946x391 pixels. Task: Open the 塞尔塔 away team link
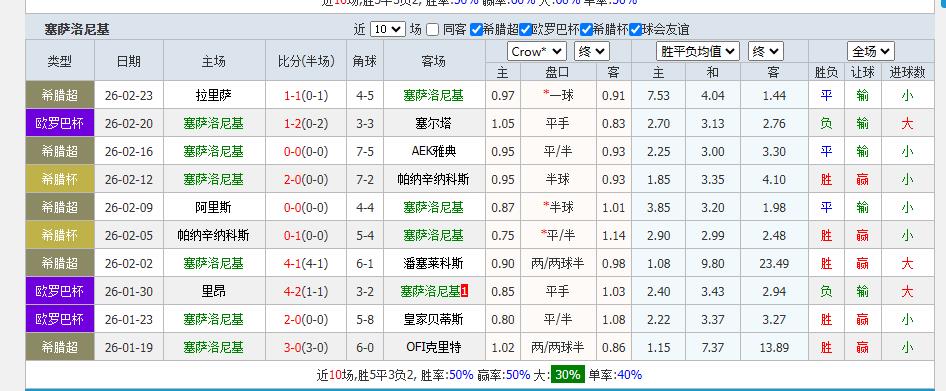pos(433,124)
